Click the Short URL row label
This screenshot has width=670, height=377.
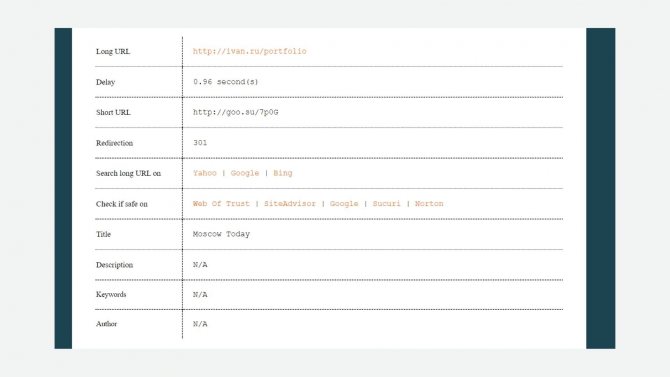113,112
